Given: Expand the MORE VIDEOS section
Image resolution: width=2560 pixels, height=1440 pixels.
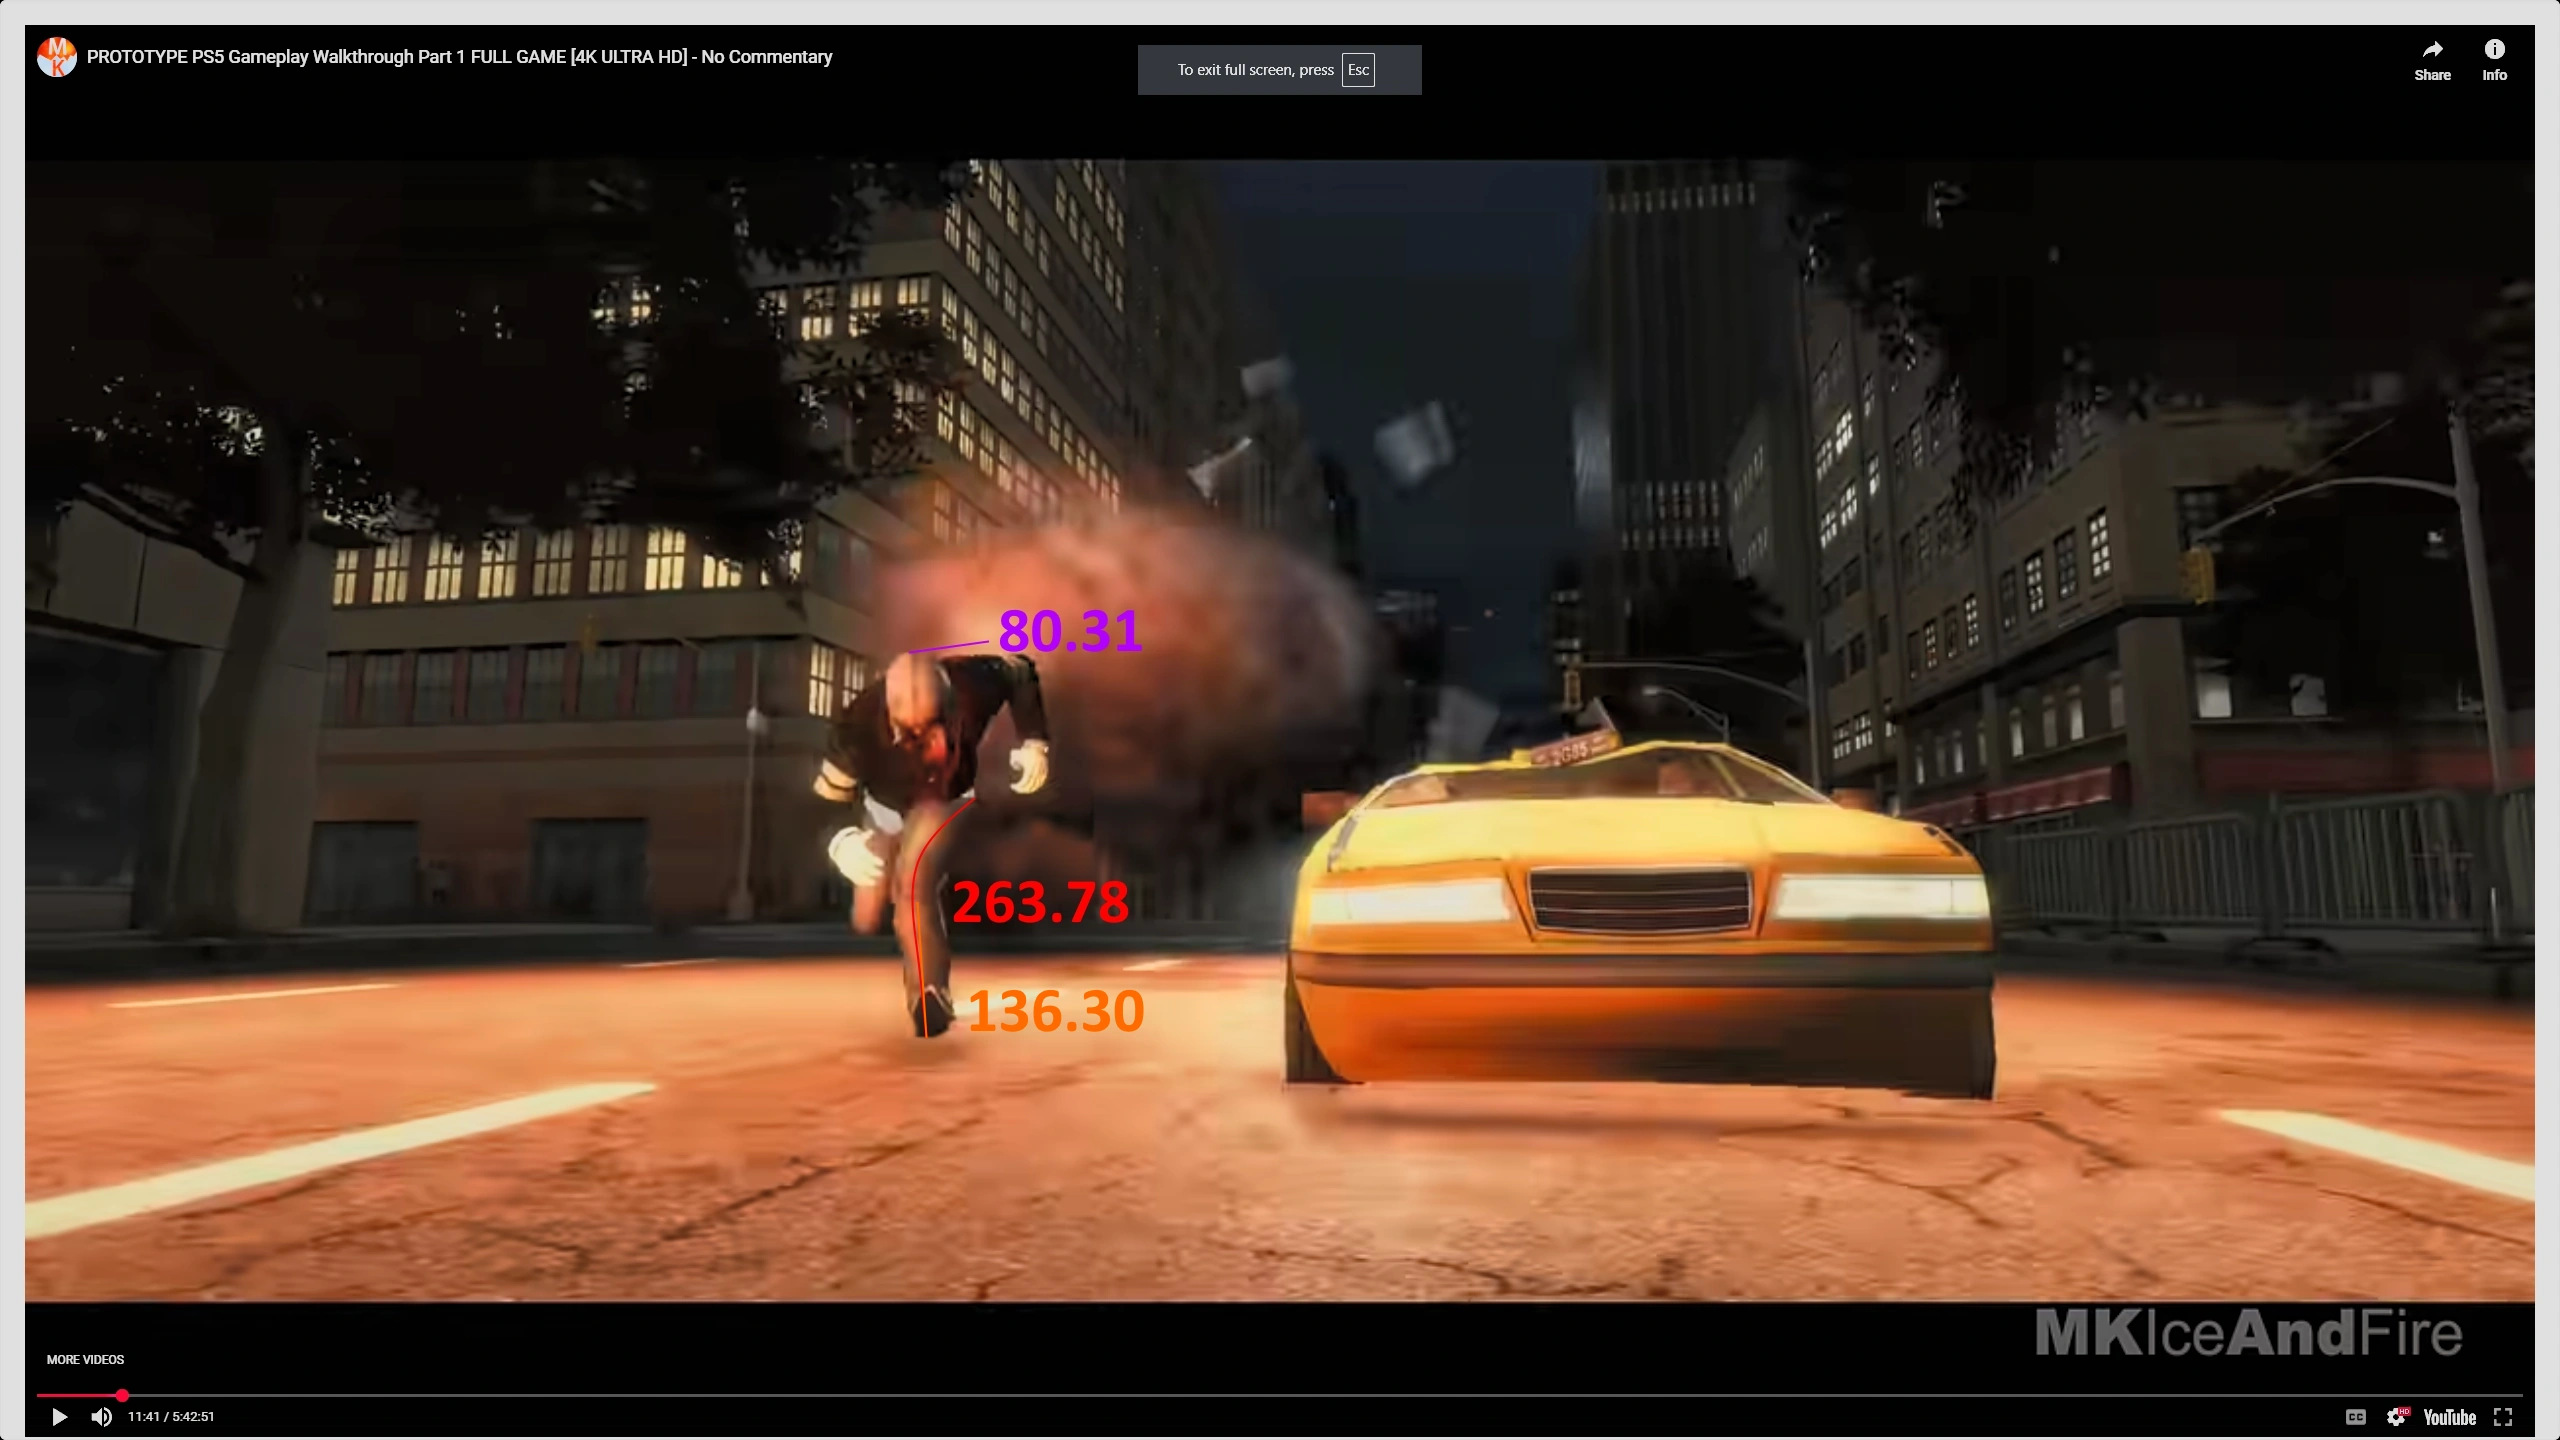Looking at the screenshot, I should (85, 1359).
